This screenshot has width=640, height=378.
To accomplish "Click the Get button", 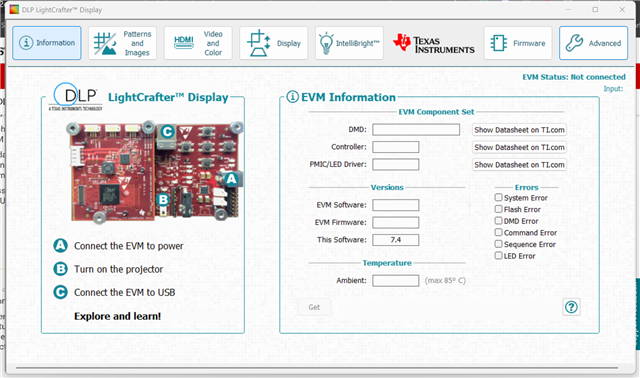I will pos(314,307).
